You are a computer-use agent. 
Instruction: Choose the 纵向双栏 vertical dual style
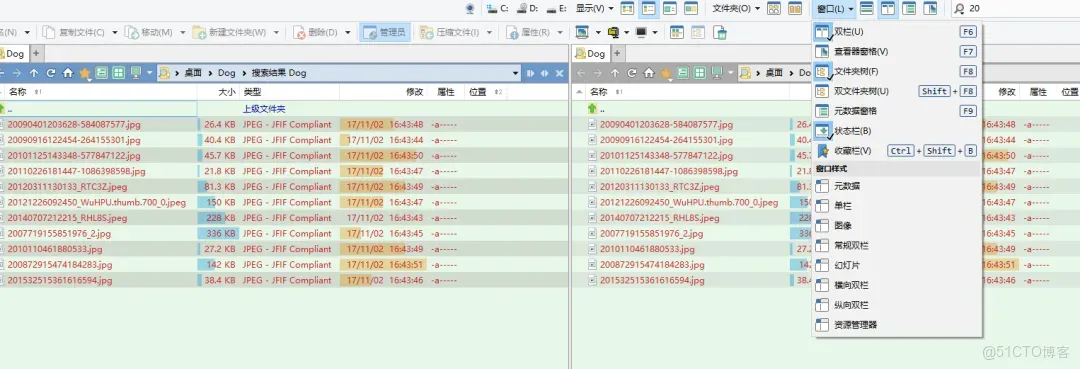(x=896, y=305)
